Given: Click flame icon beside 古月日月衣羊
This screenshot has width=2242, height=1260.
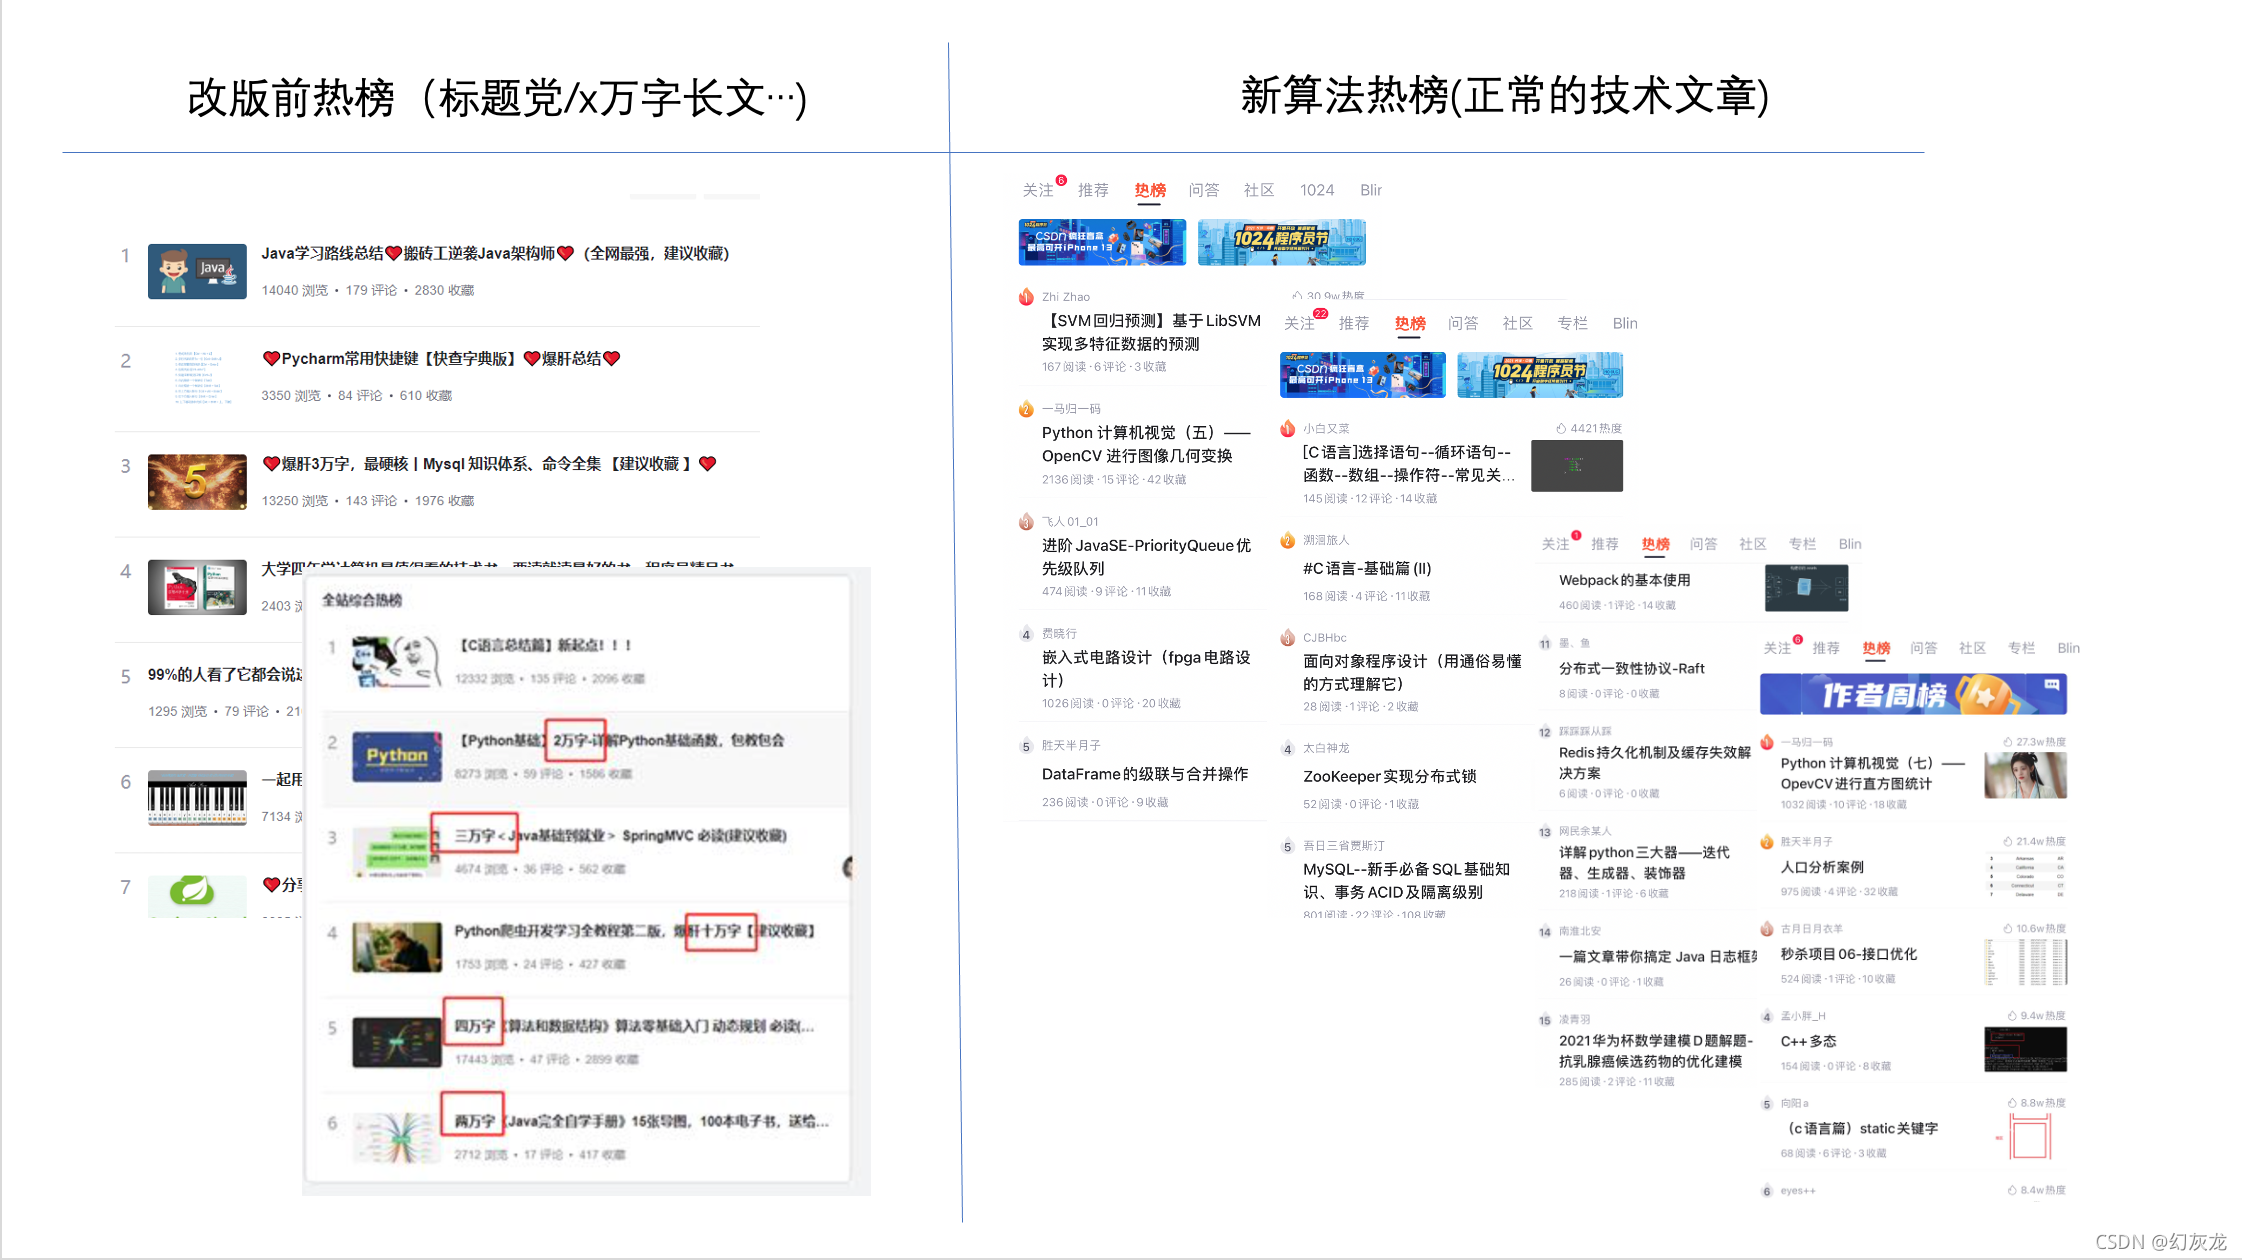Looking at the screenshot, I should tap(1768, 929).
